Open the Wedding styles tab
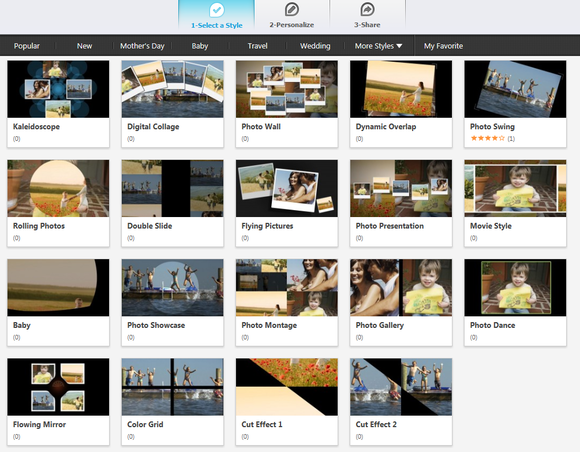 tap(315, 46)
